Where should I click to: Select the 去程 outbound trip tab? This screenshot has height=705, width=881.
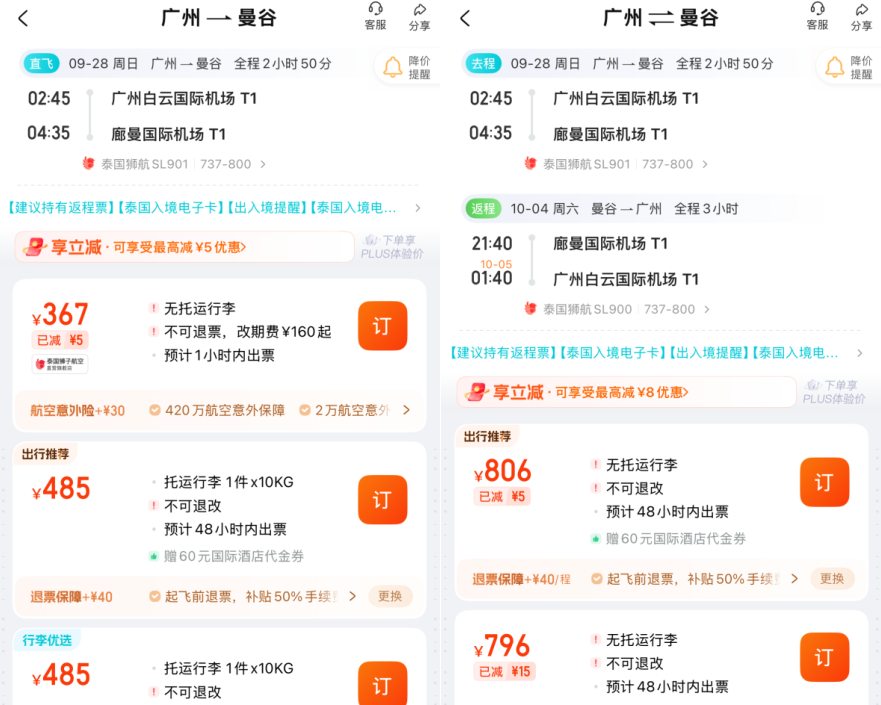(484, 63)
